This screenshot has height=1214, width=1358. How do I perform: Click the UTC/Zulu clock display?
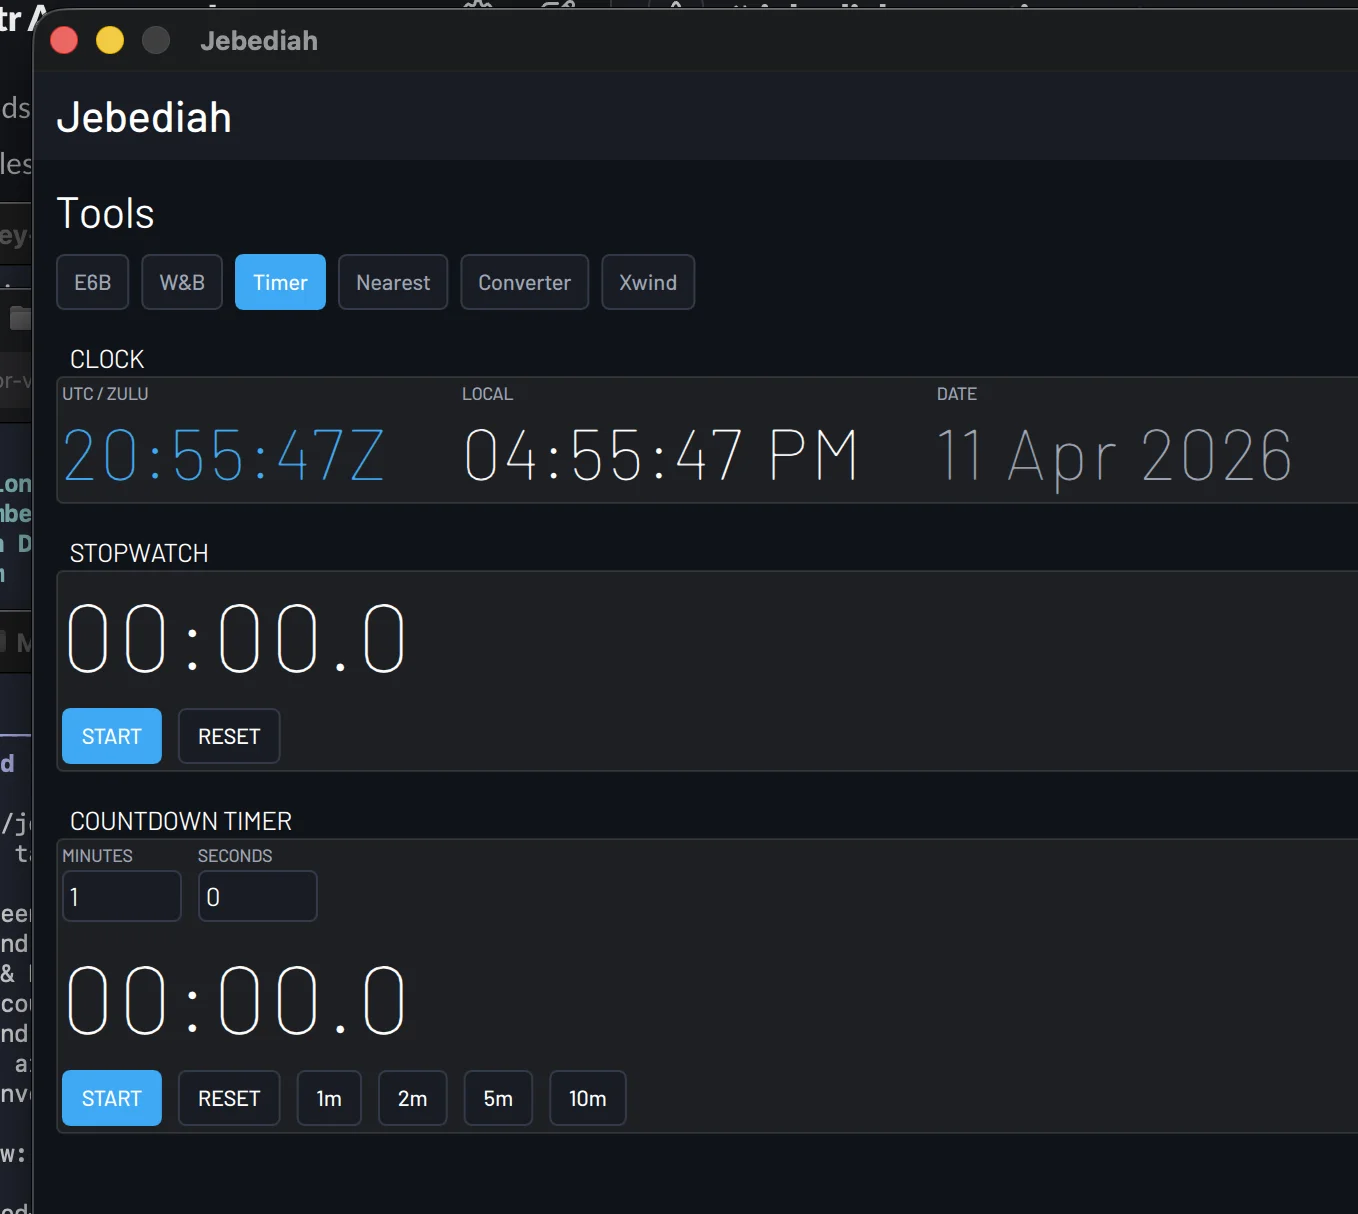(222, 455)
